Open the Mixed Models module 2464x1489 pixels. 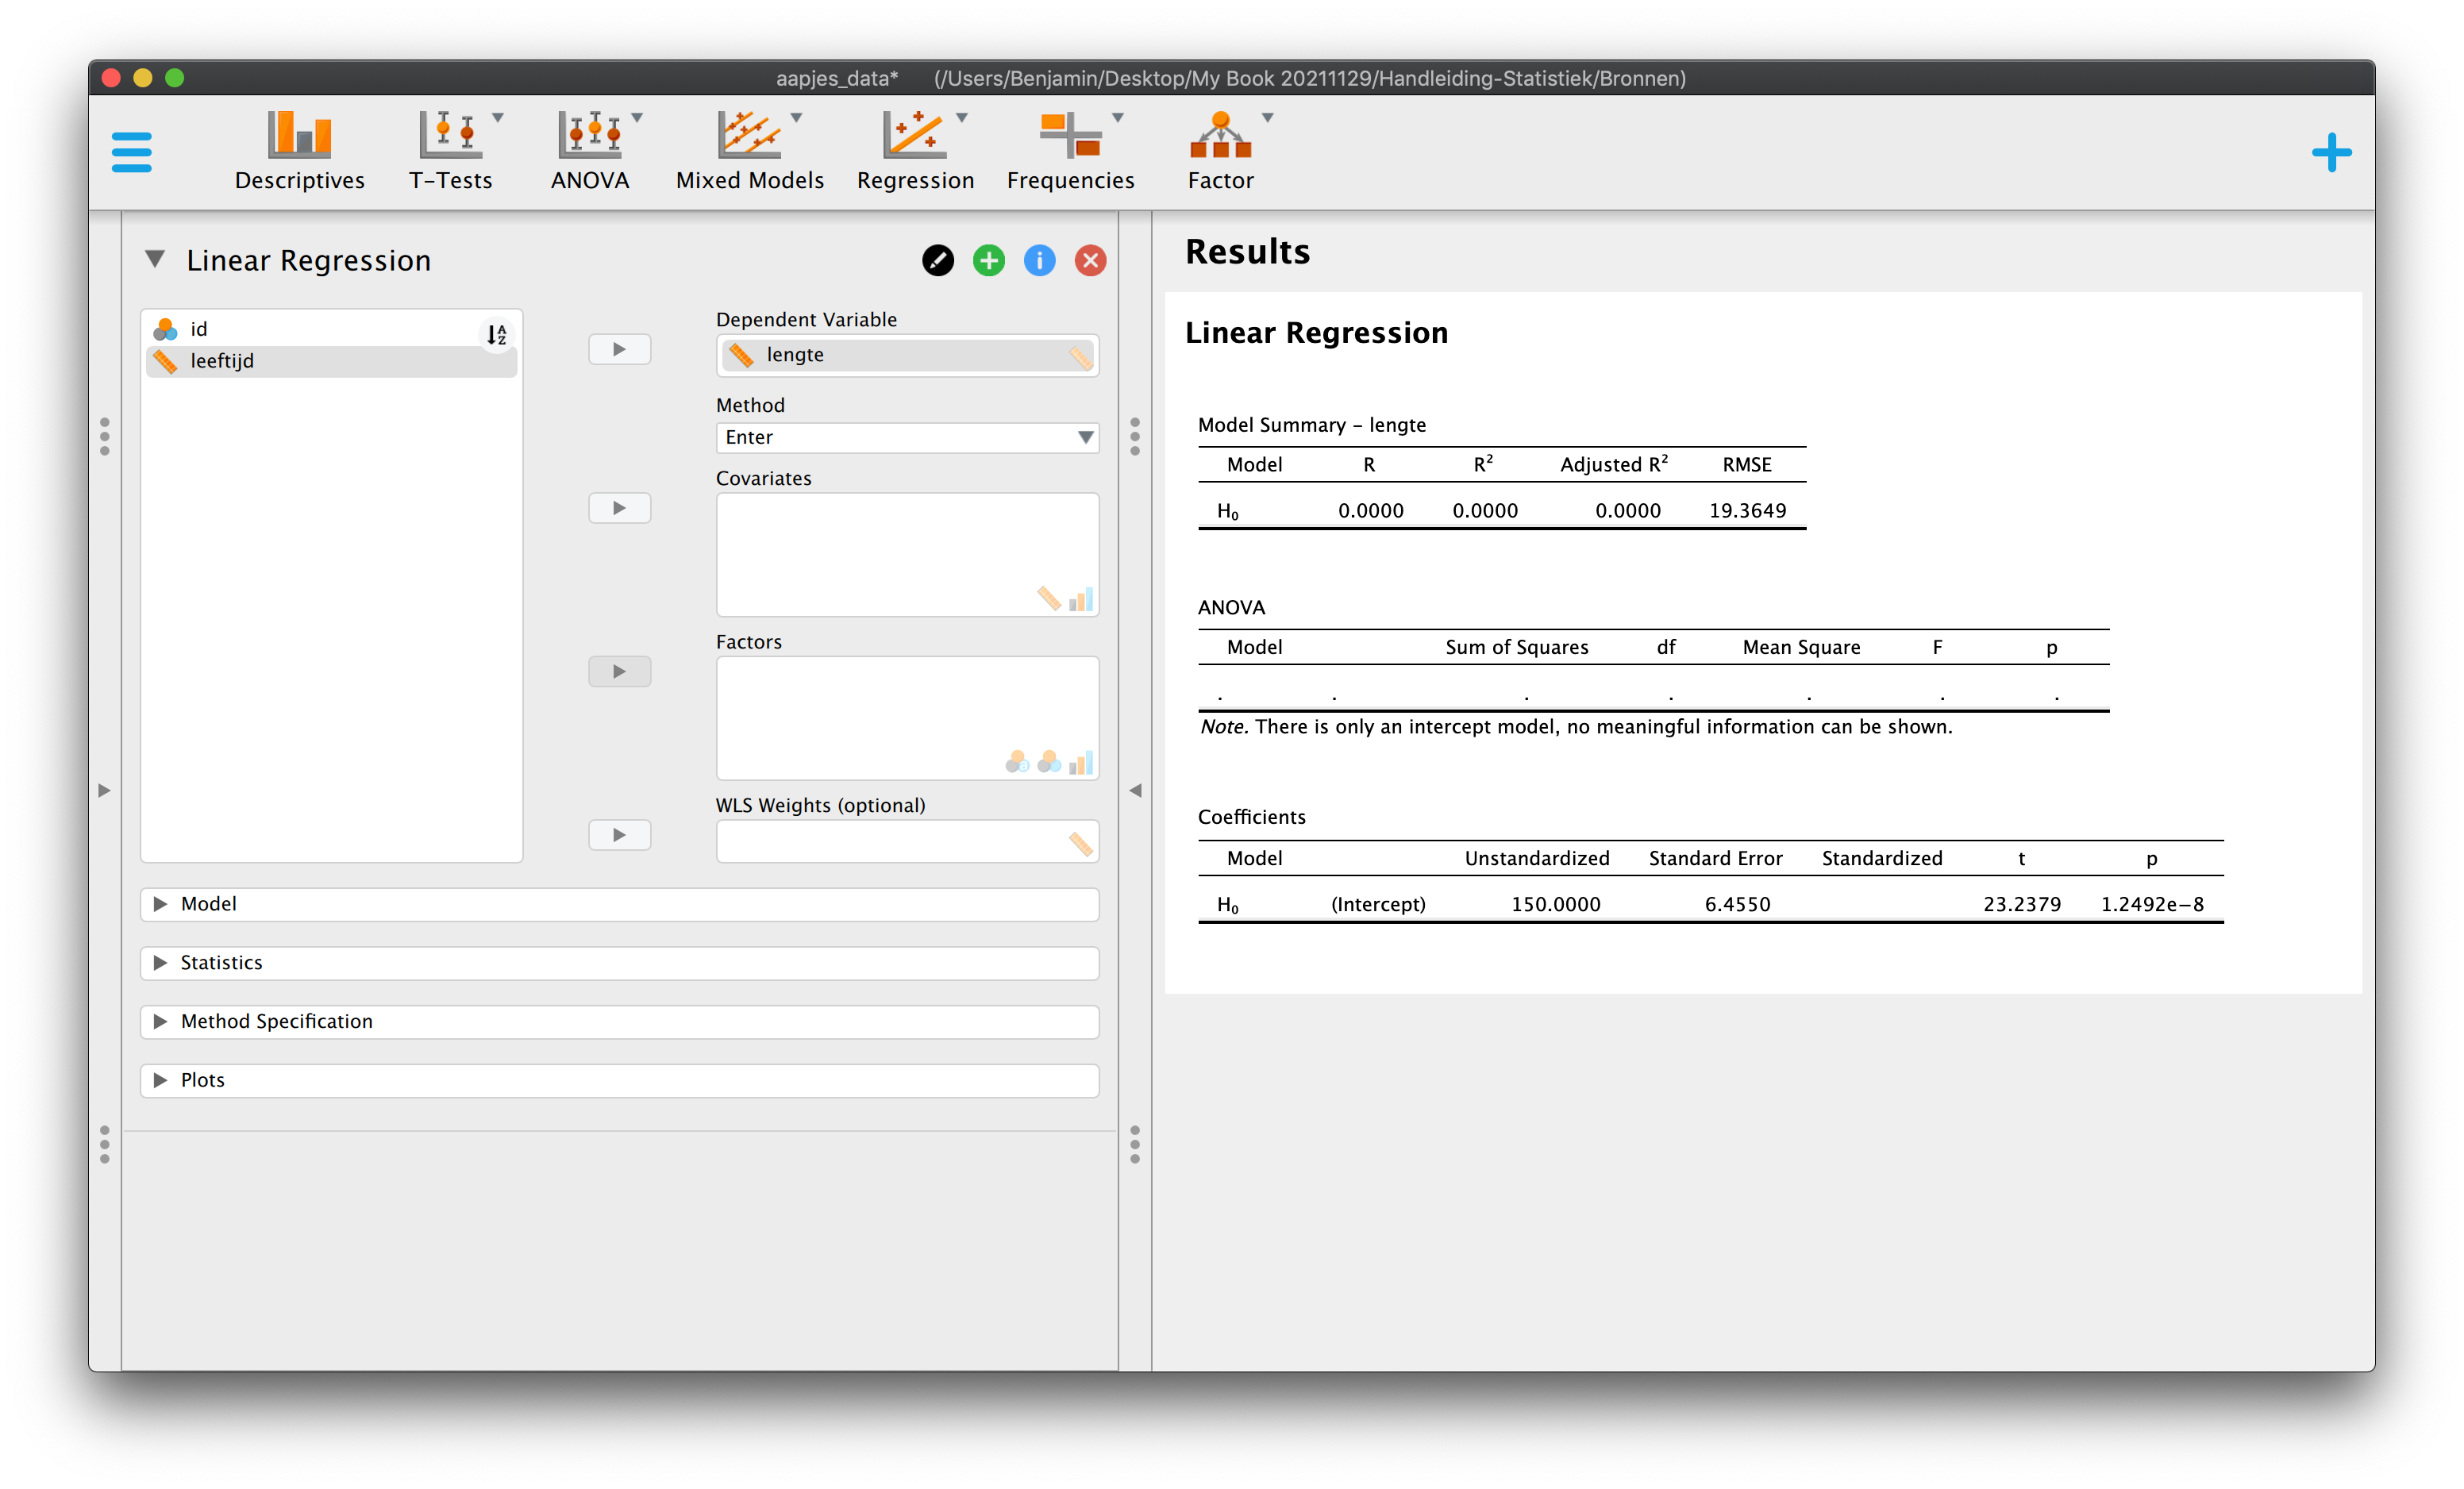click(x=749, y=151)
